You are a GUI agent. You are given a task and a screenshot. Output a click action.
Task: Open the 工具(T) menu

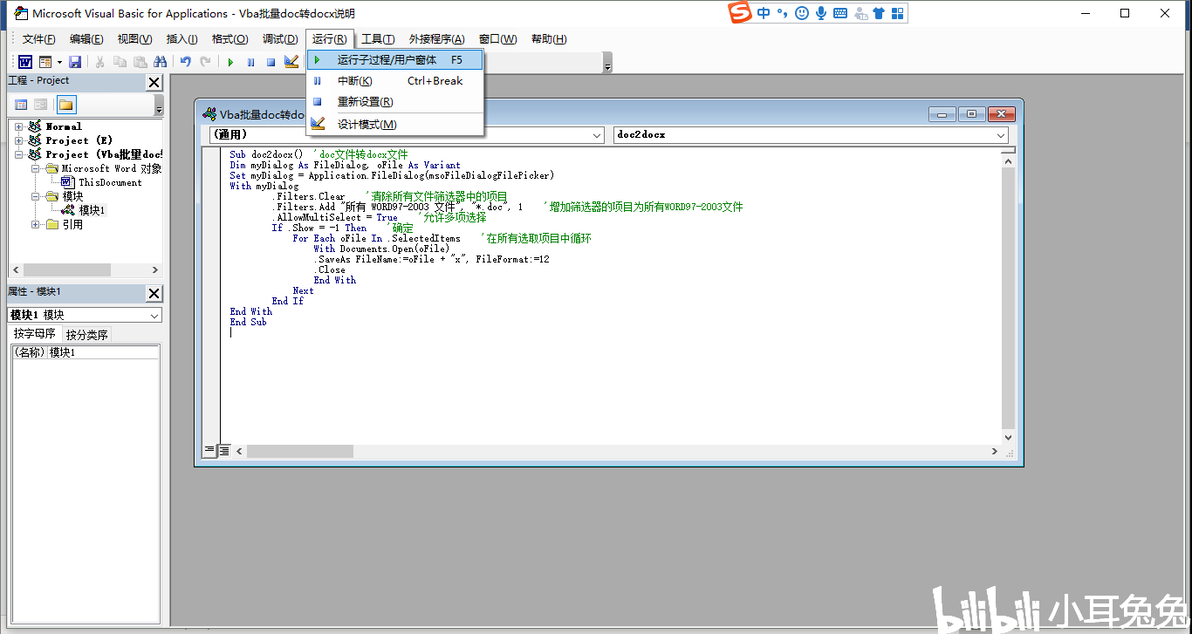(378, 40)
